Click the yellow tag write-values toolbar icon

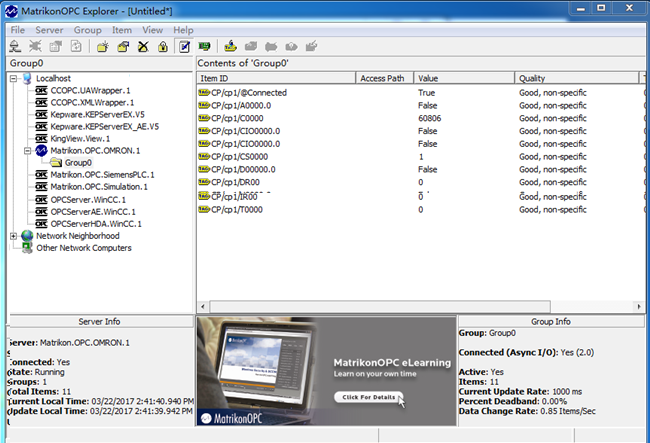click(x=230, y=46)
